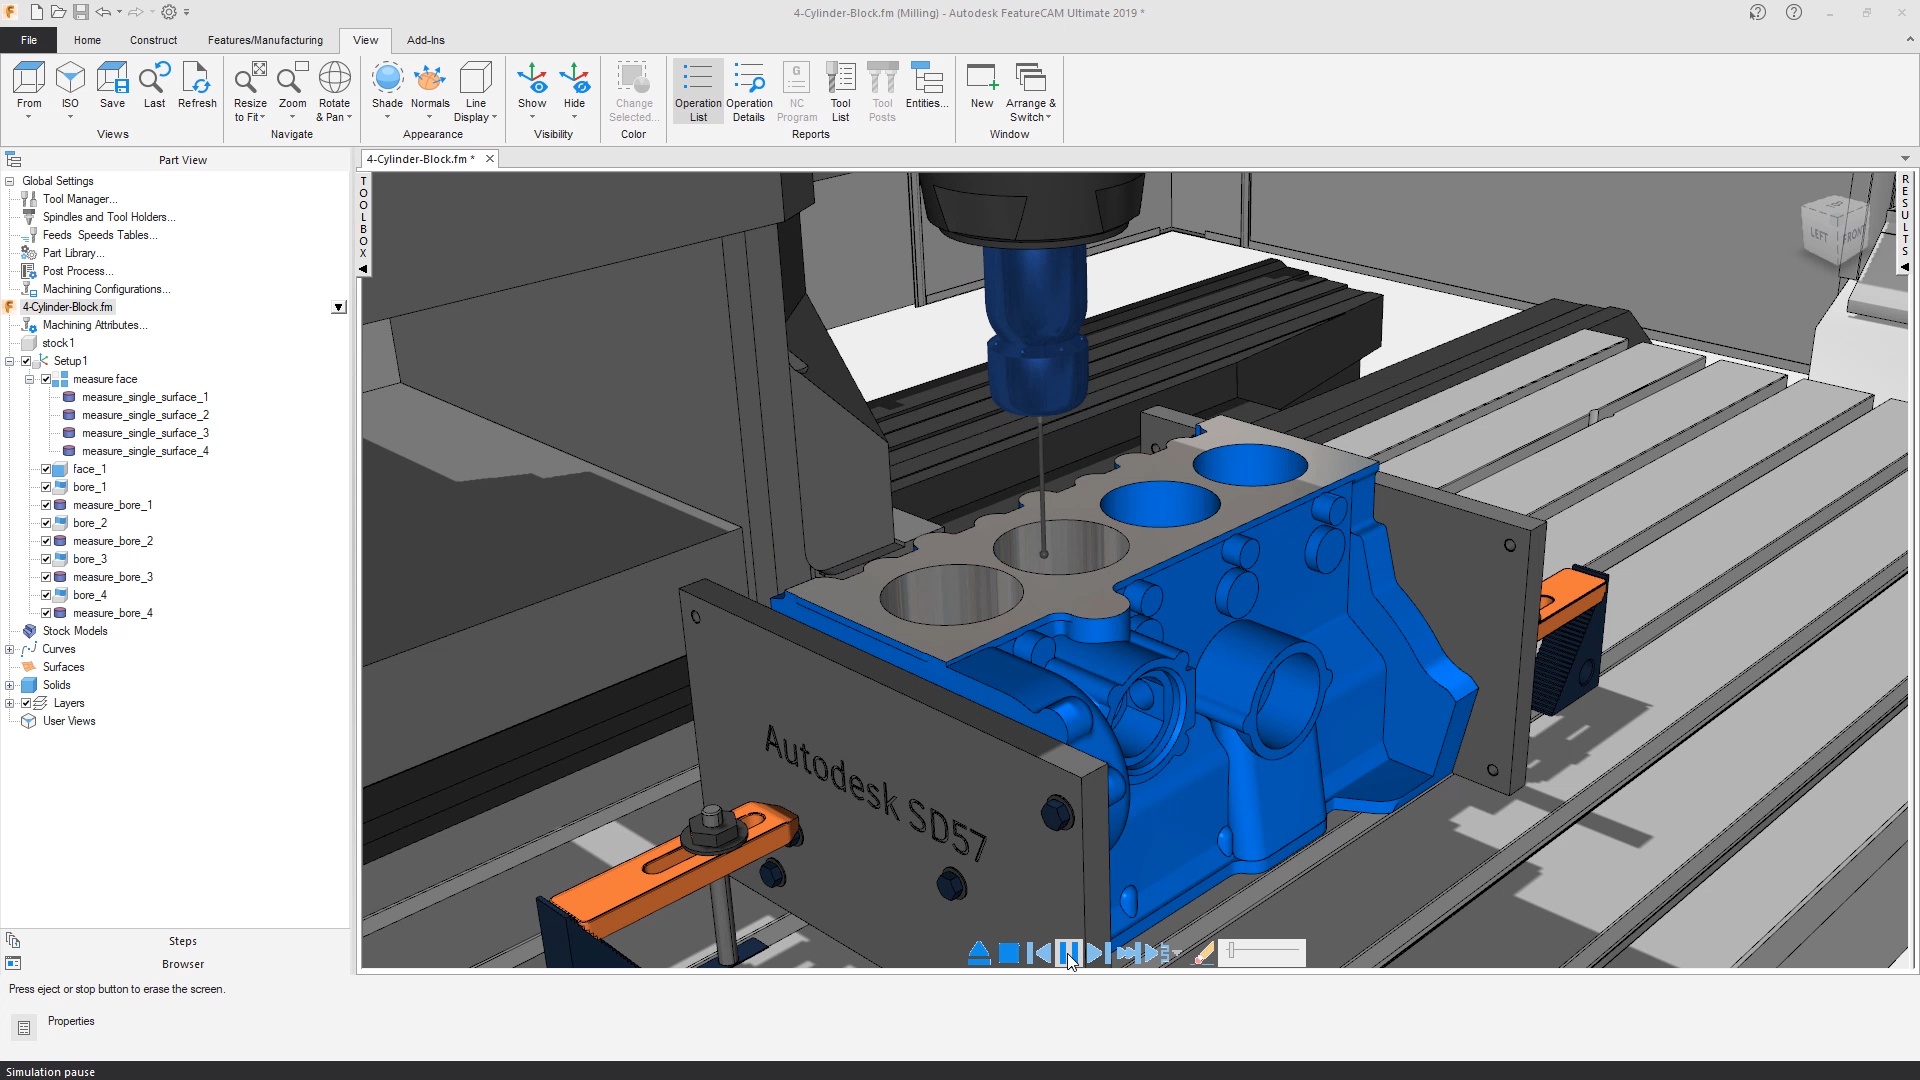
Task: Stop the simulation
Action: coord(1009,953)
